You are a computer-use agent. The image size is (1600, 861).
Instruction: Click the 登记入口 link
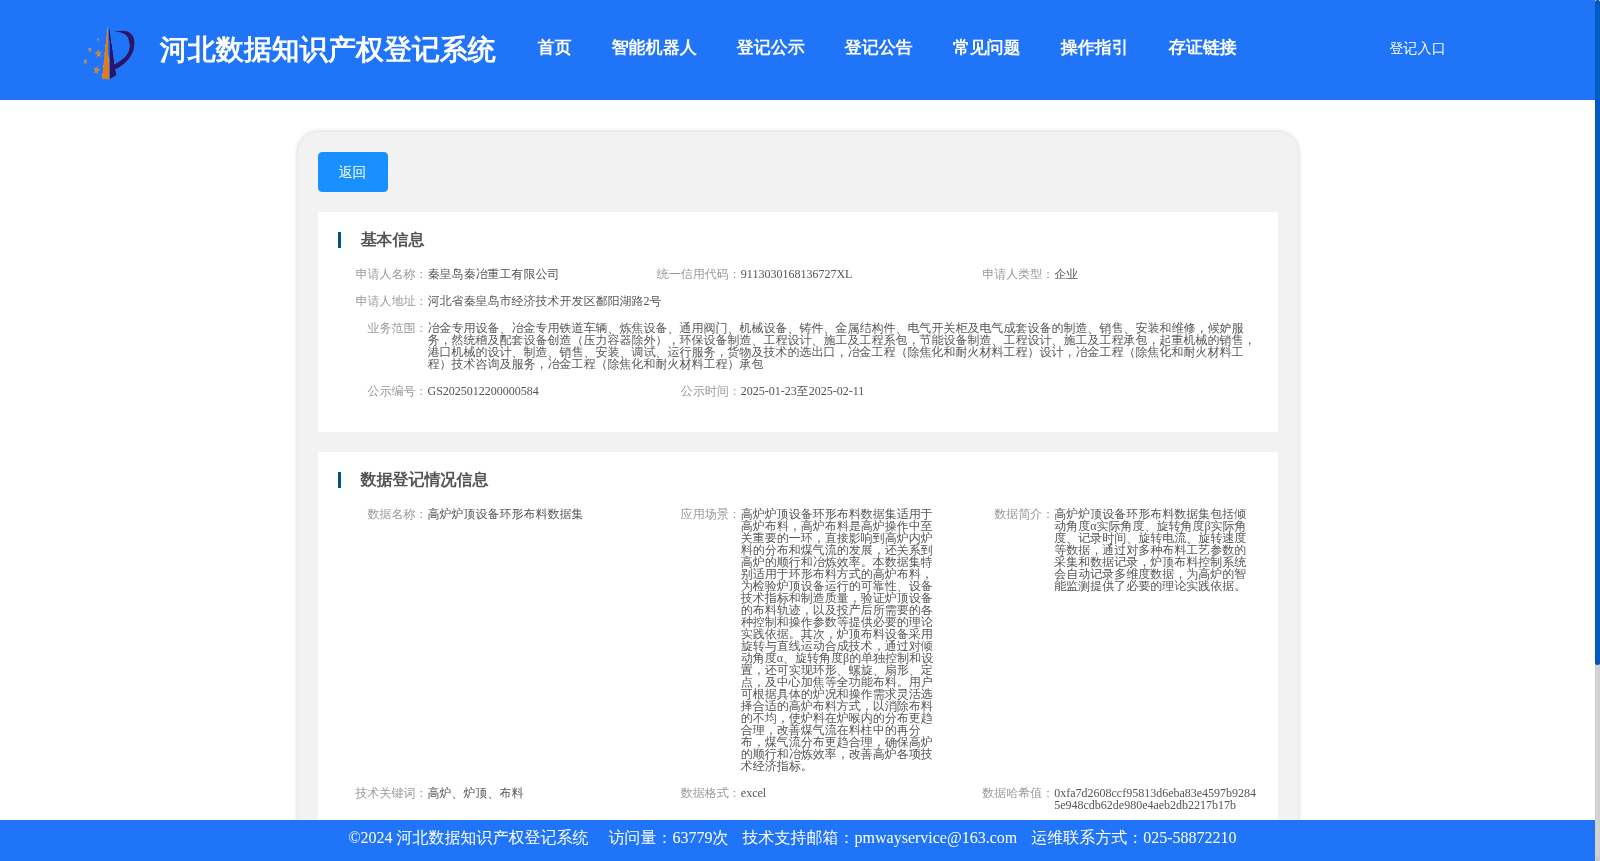click(1417, 49)
